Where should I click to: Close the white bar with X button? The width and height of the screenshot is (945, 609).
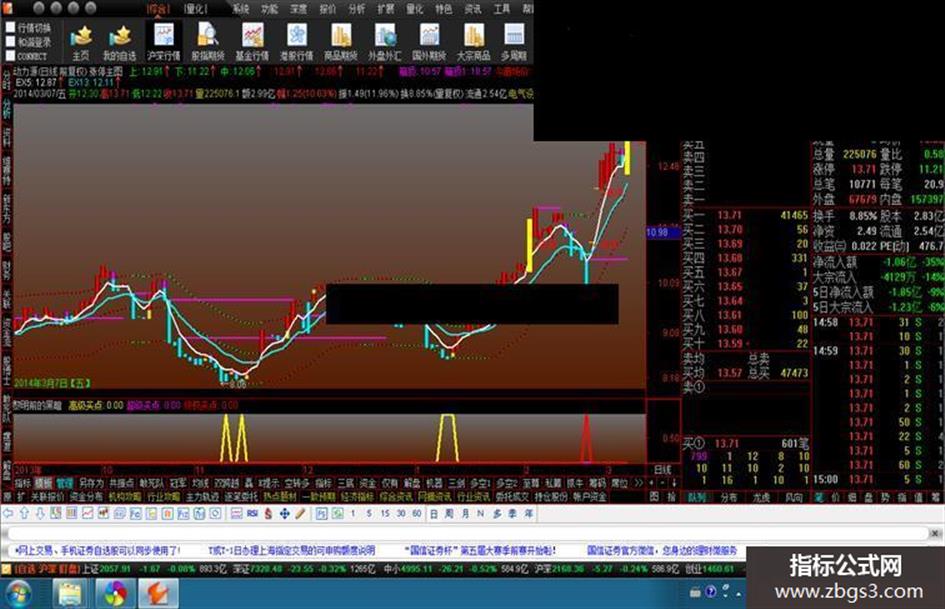pyautogui.click(x=934, y=534)
